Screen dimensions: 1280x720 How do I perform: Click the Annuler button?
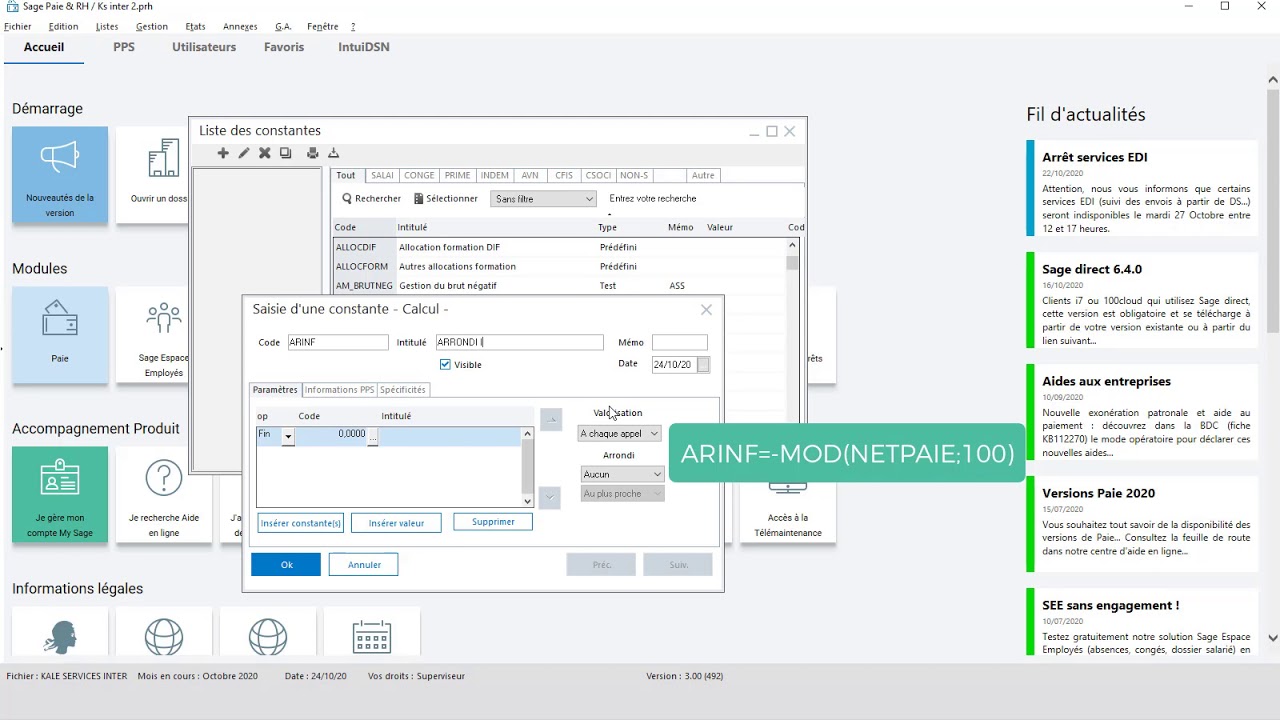(364, 565)
